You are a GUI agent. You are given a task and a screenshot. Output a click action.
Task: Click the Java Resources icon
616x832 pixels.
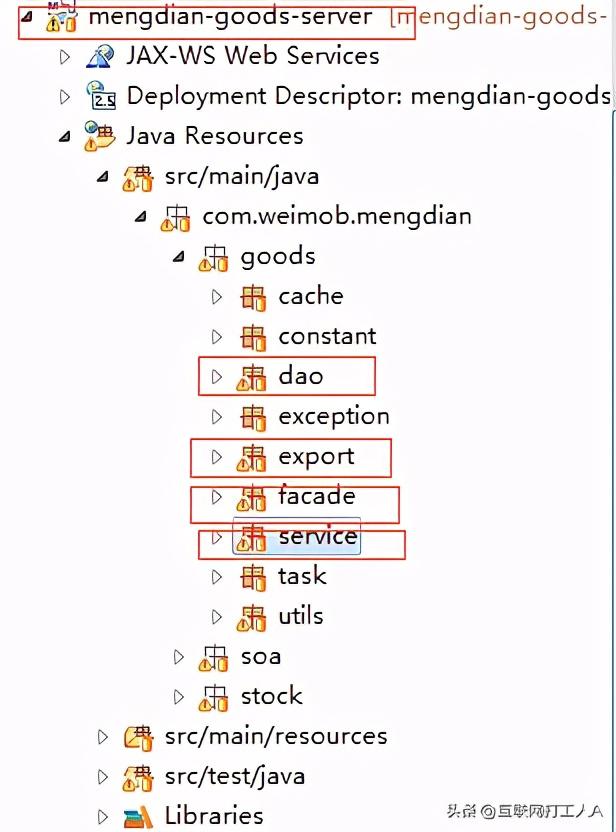99,136
